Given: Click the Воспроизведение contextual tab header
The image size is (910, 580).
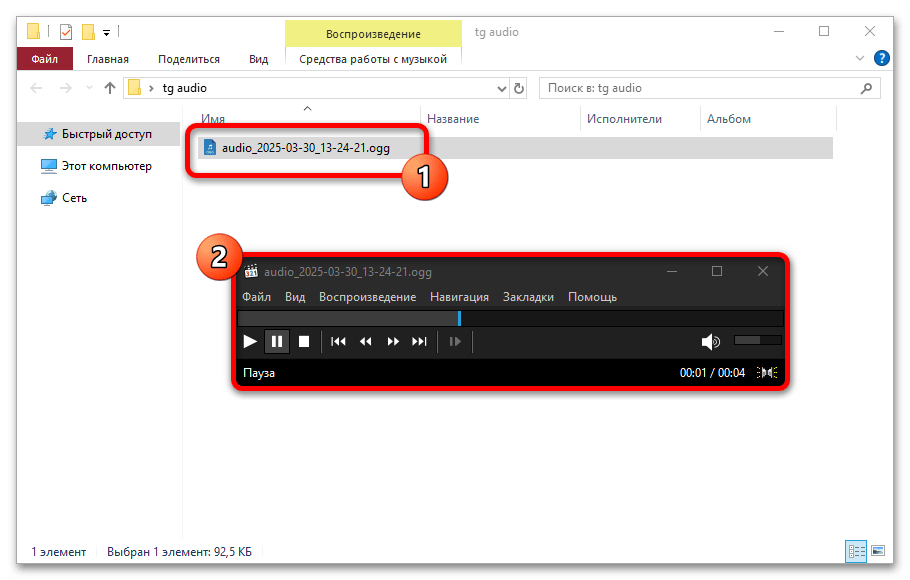Looking at the screenshot, I should 373,34.
